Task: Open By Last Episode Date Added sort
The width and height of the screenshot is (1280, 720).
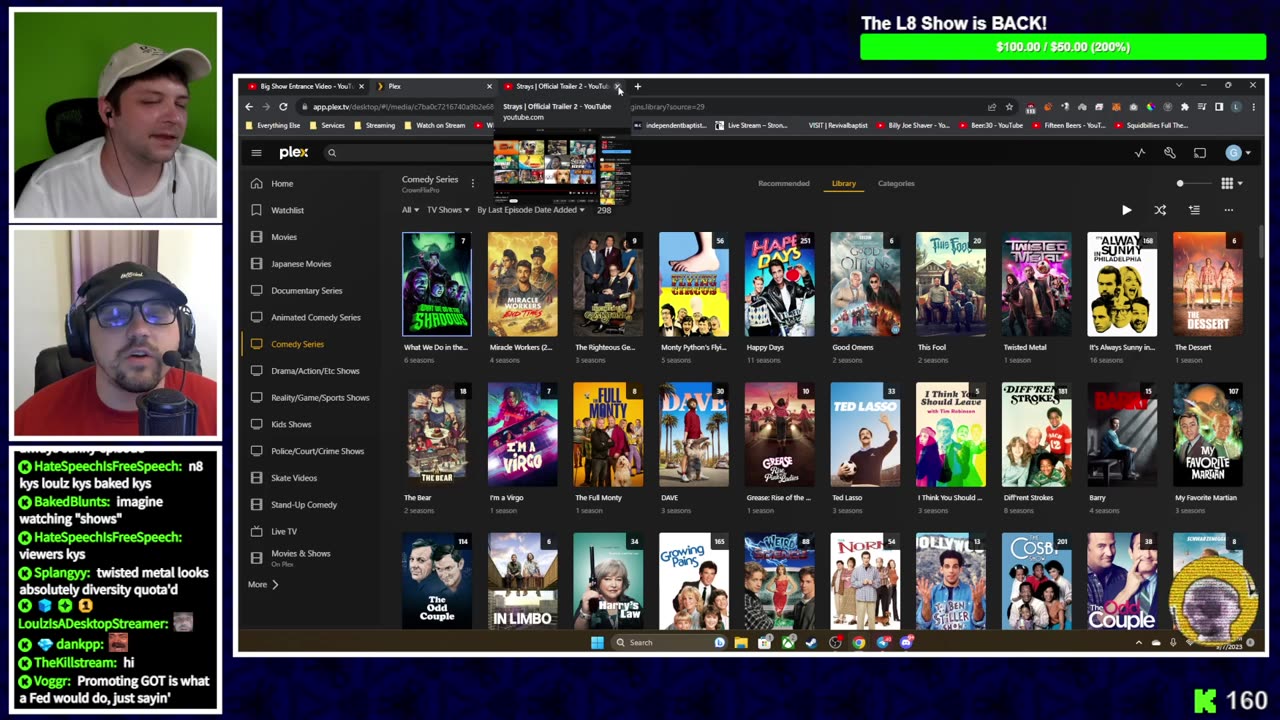Action: coord(531,210)
